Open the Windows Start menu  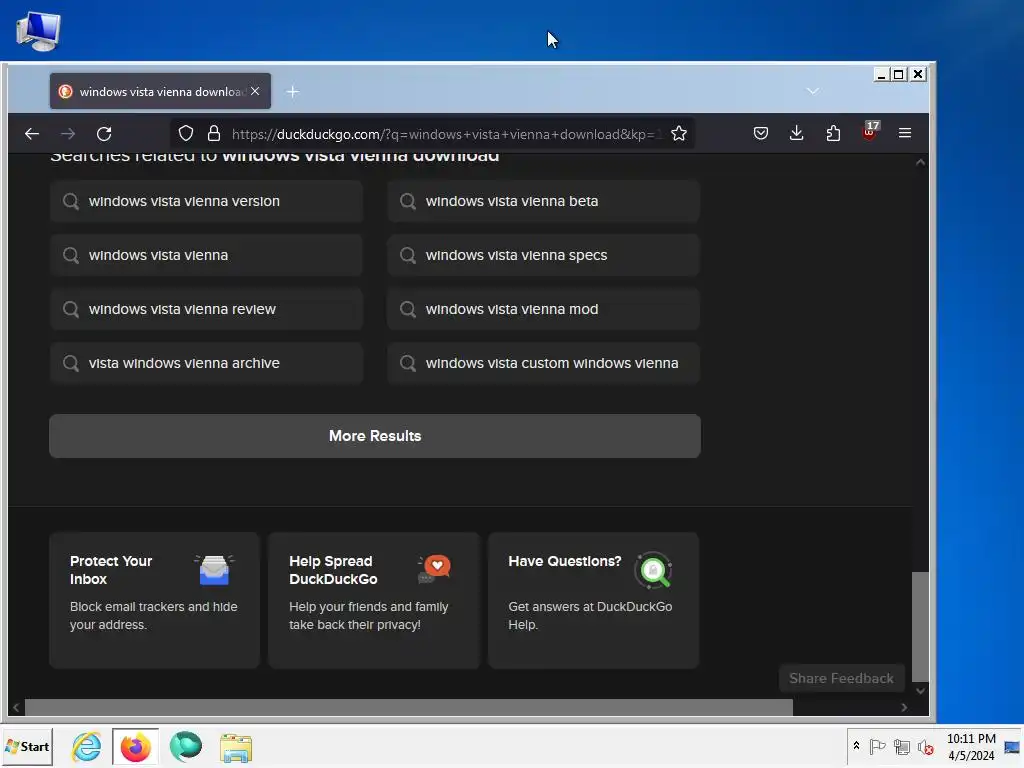coord(27,746)
